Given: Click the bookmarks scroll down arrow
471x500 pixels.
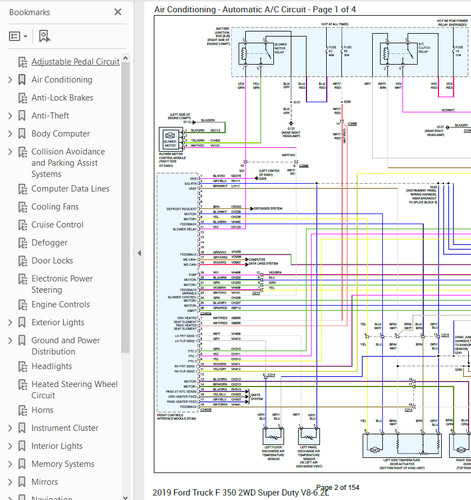Looking at the screenshot, I should coord(125,498).
